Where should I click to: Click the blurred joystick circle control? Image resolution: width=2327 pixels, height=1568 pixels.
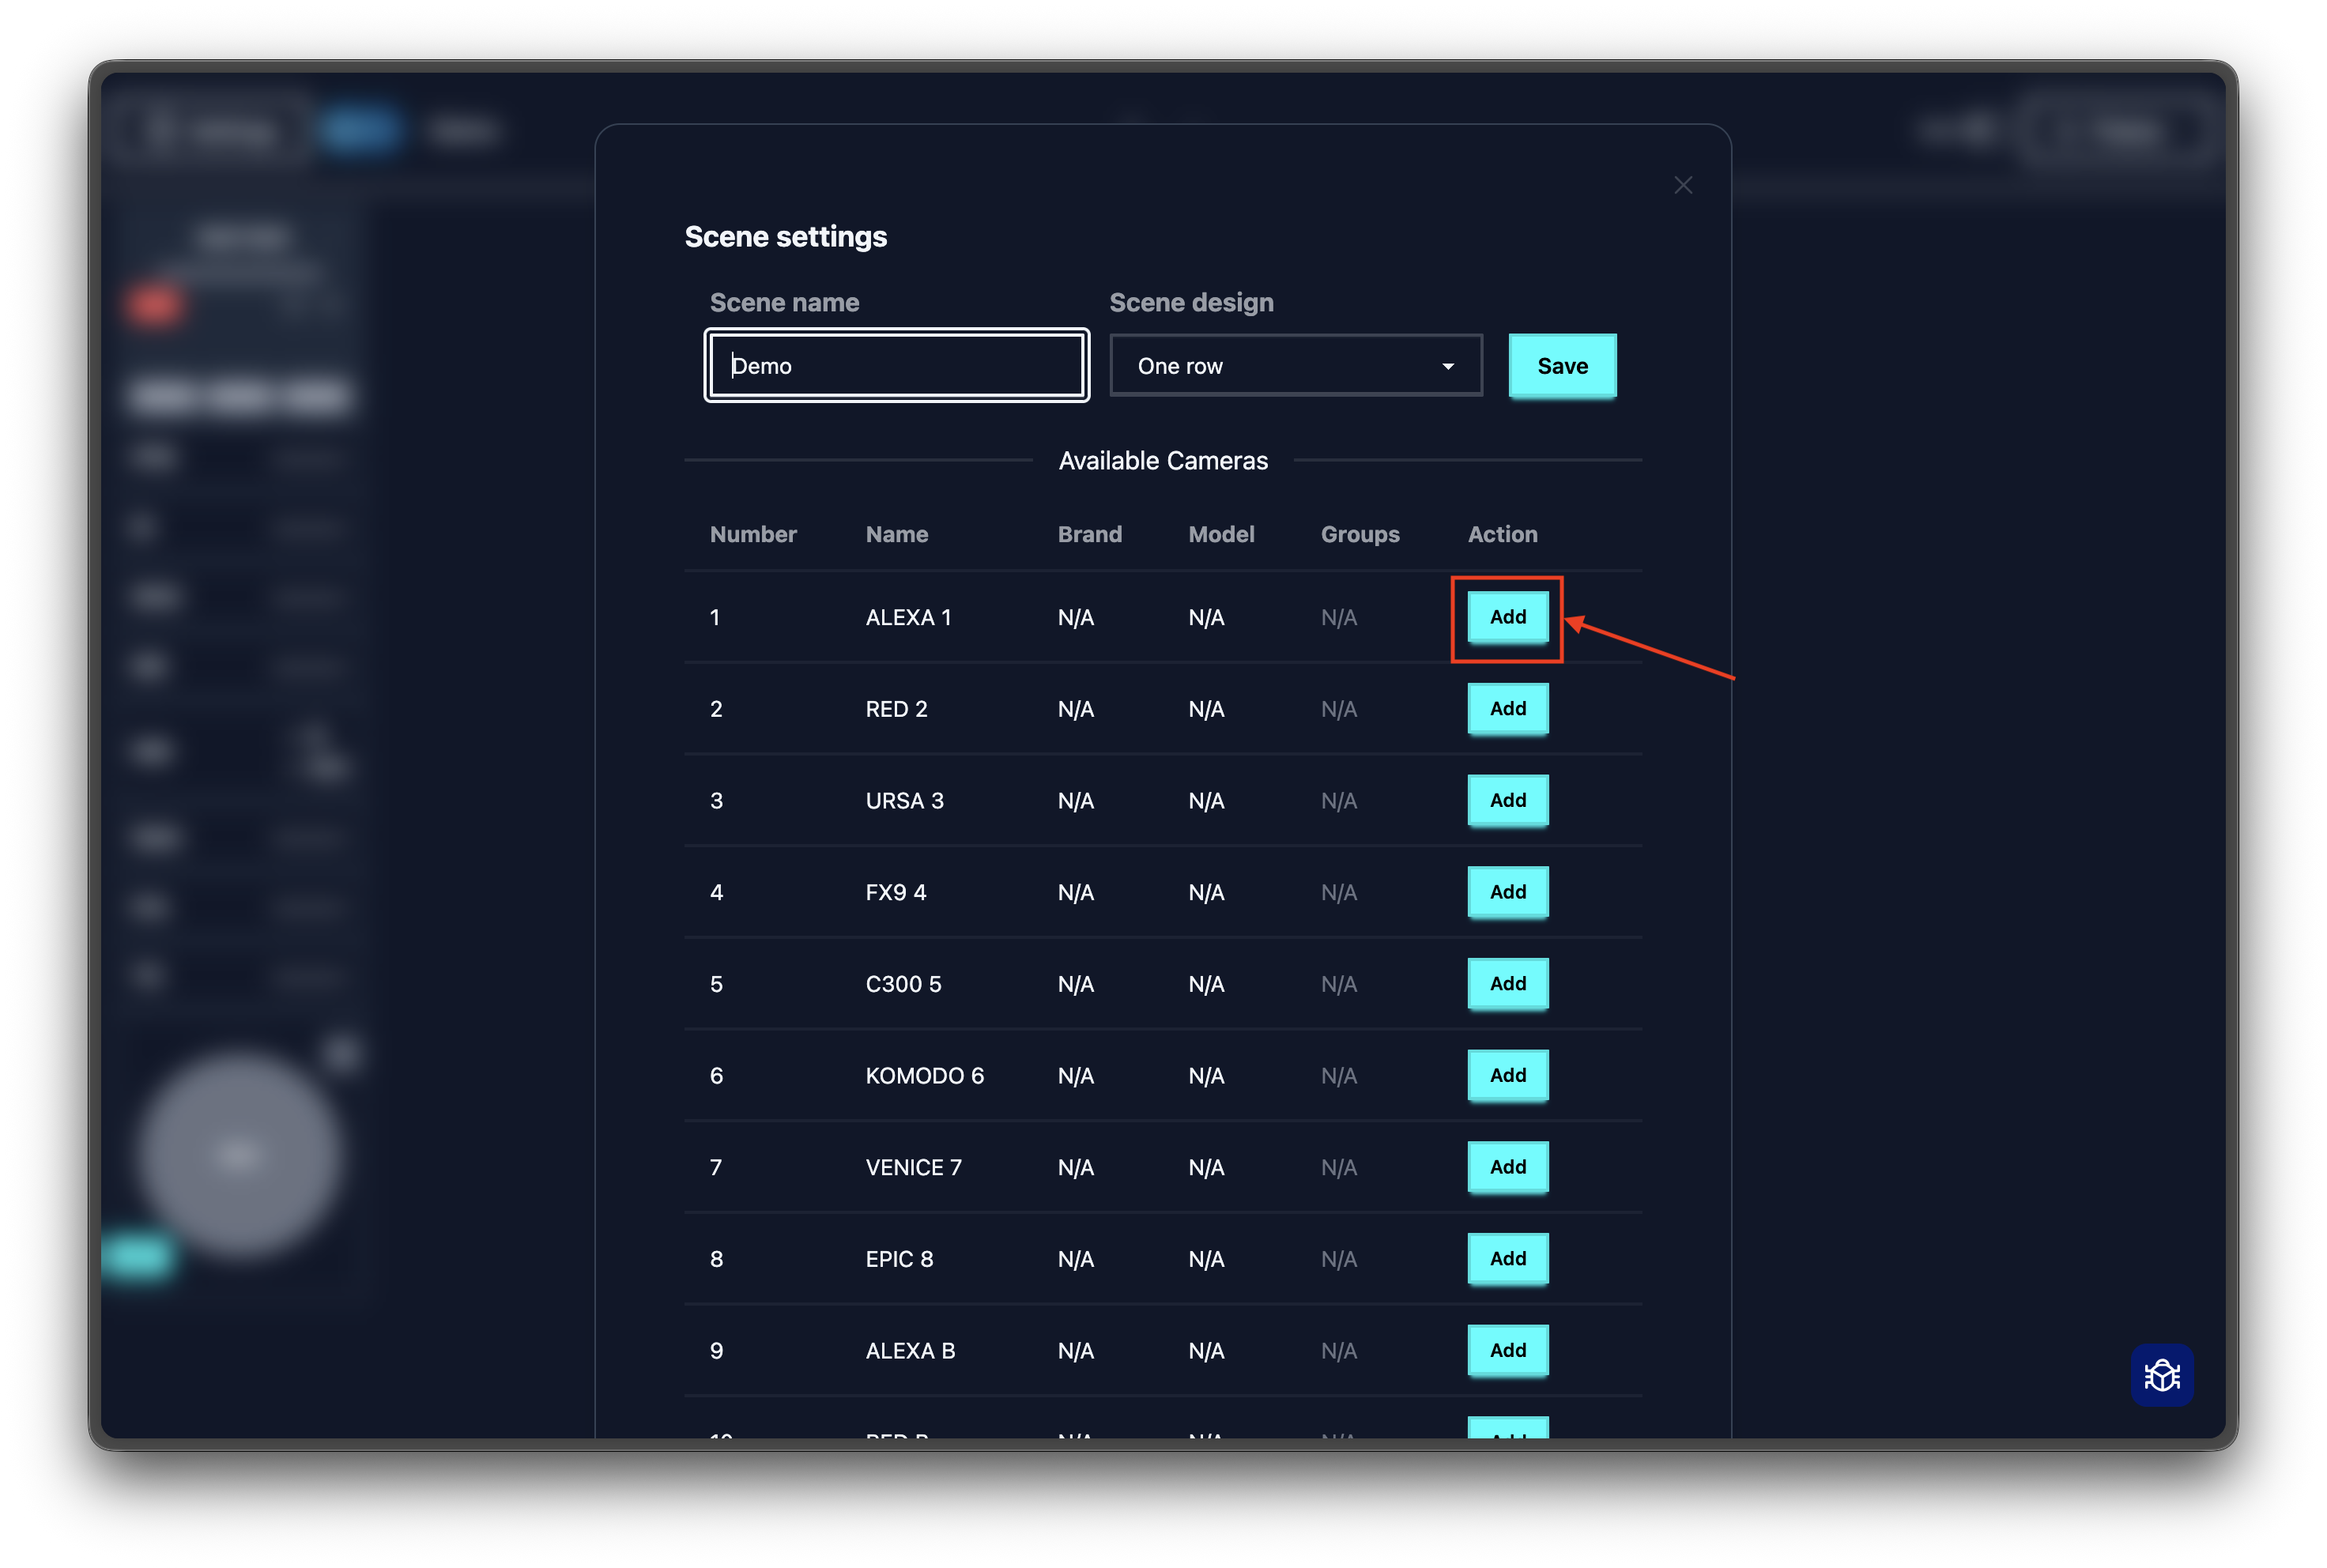(x=239, y=1153)
